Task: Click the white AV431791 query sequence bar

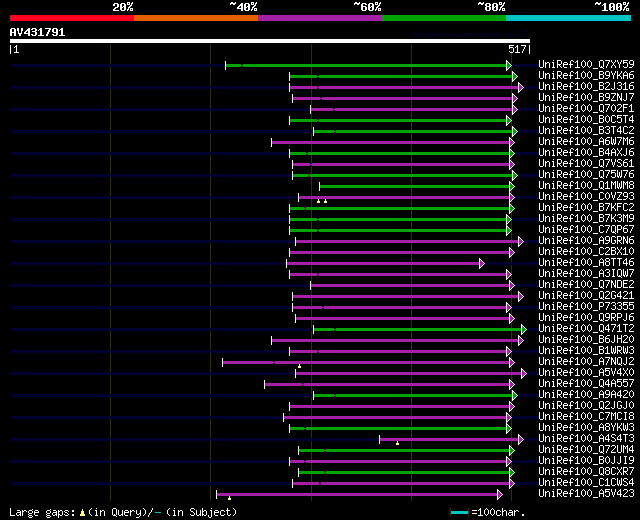Action: pyautogui.click(x=270, y=41)
